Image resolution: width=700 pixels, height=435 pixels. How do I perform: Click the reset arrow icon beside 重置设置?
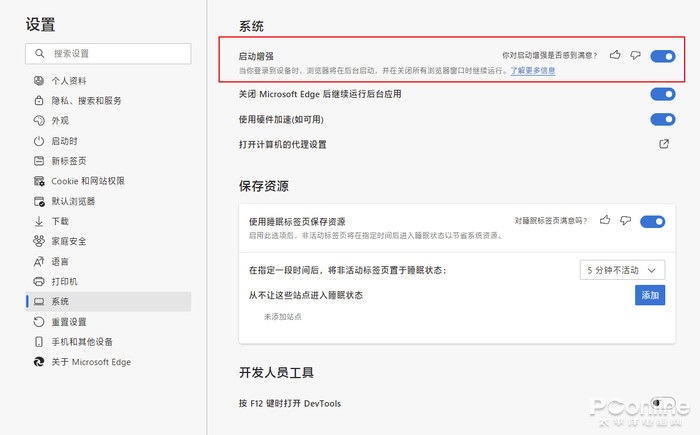point(39,322)
